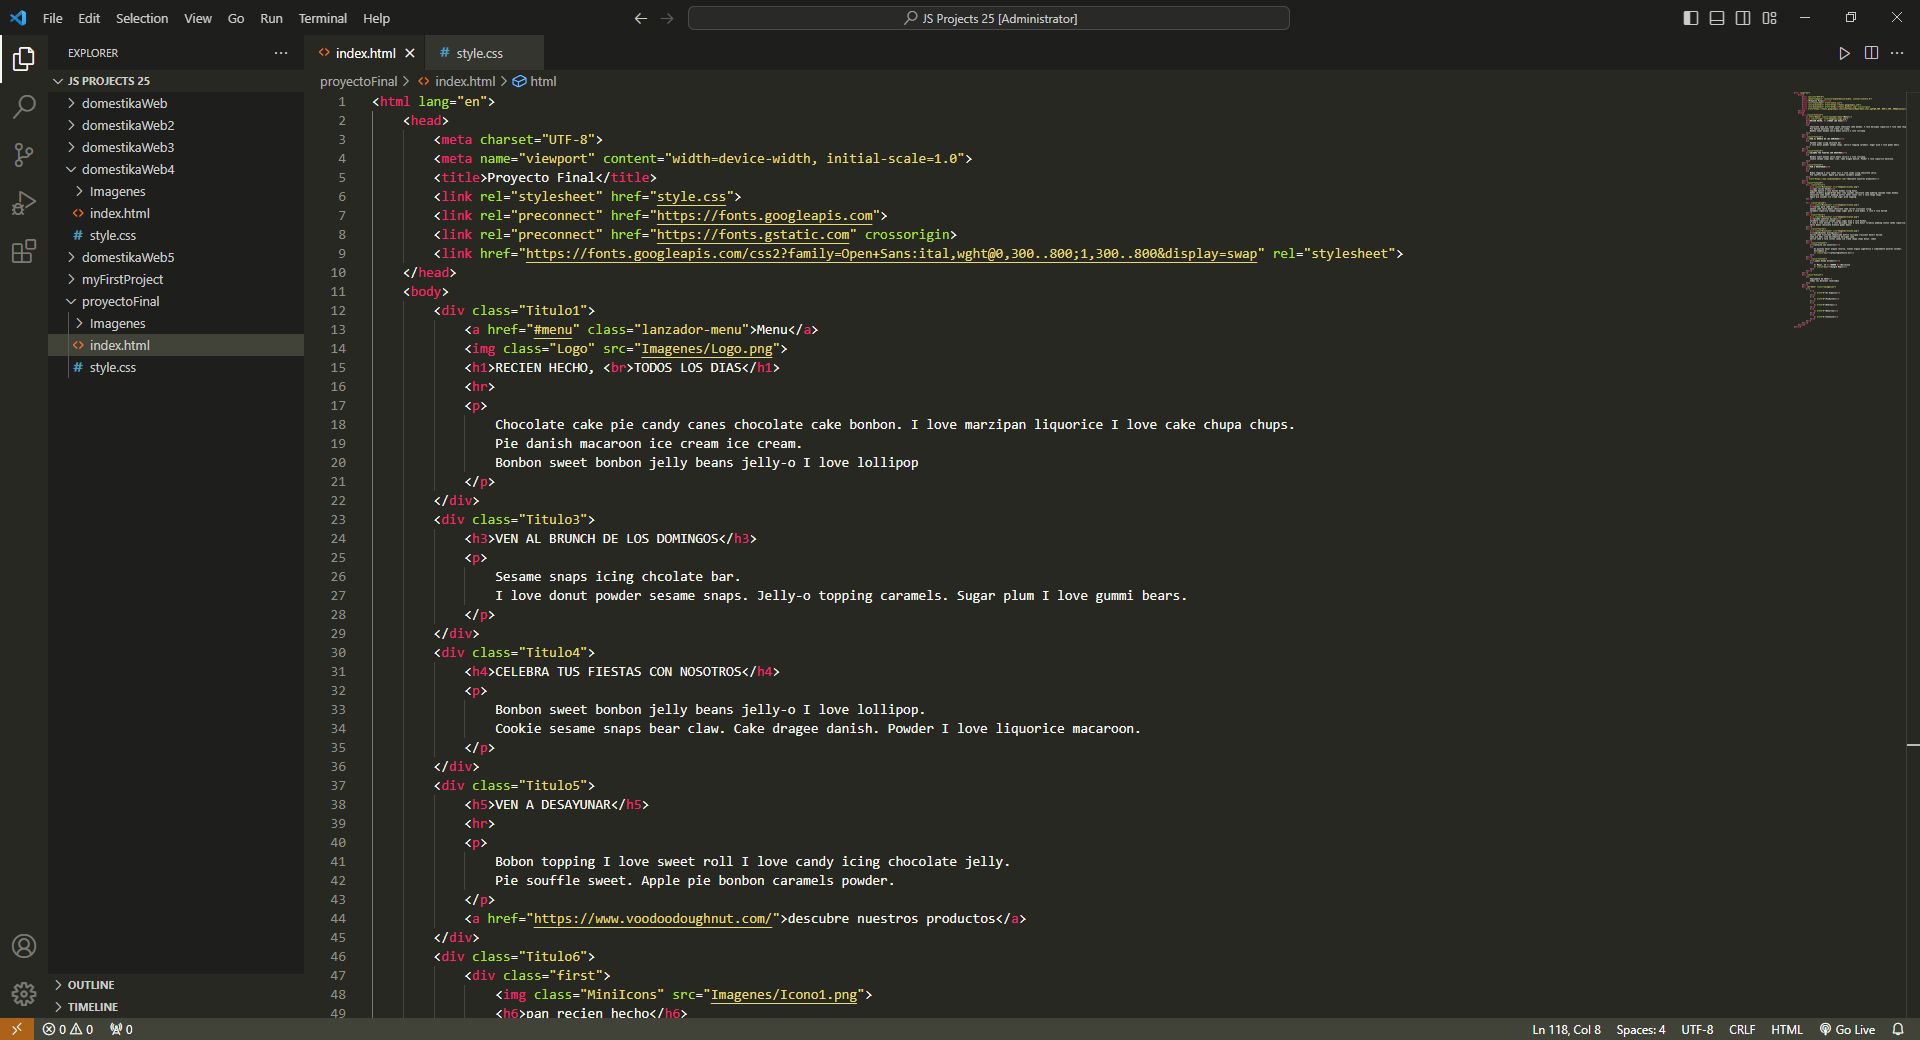Select index.html under proyectoFinal
This screenshot has width=1920, height=1040.
176,345
